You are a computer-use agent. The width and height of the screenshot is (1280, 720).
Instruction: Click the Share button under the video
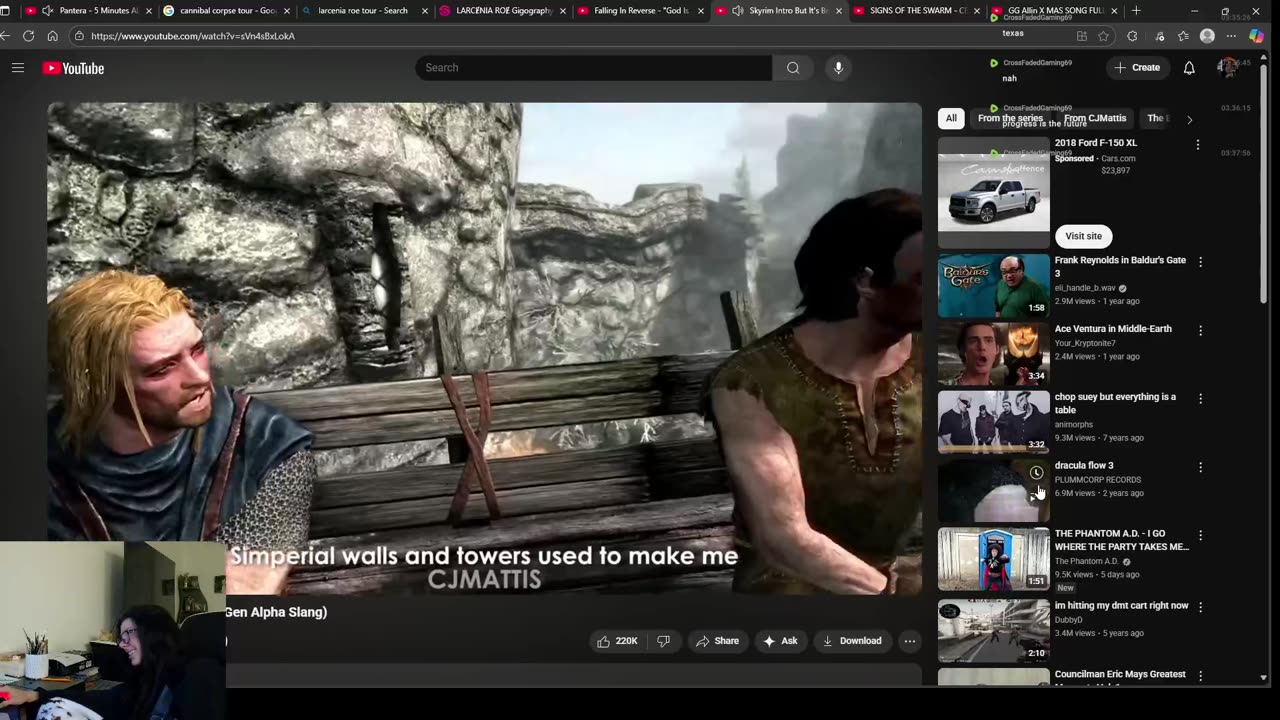pos(717,641)
